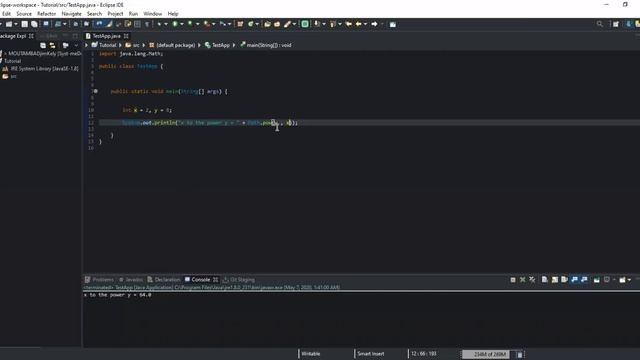Click the (default package) breadcrumb
Viewport: 640px width, 360px height.
(x=172, y=45)
